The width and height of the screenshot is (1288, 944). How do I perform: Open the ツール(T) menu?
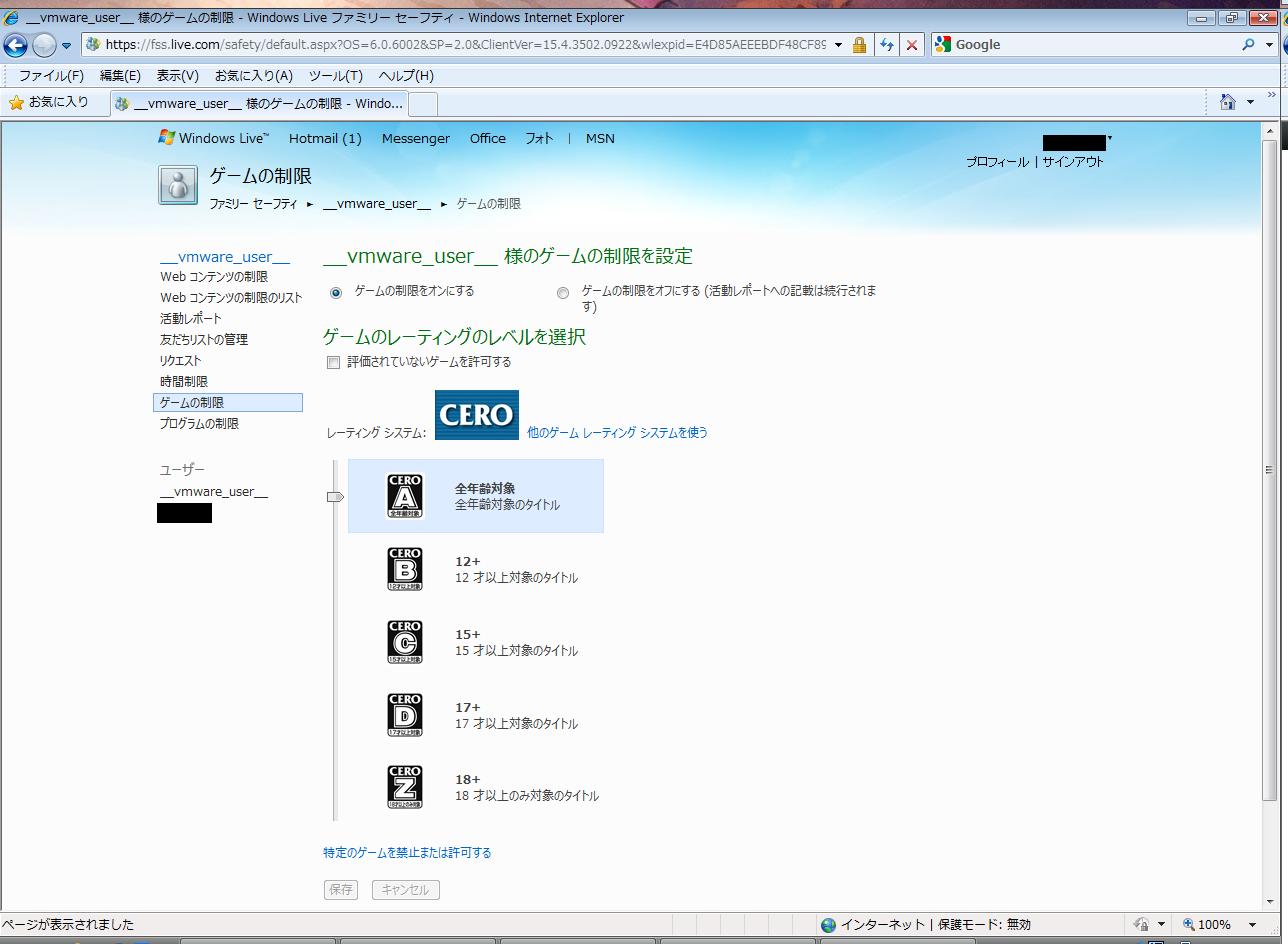pyautogui.click(x=335, y=76)
